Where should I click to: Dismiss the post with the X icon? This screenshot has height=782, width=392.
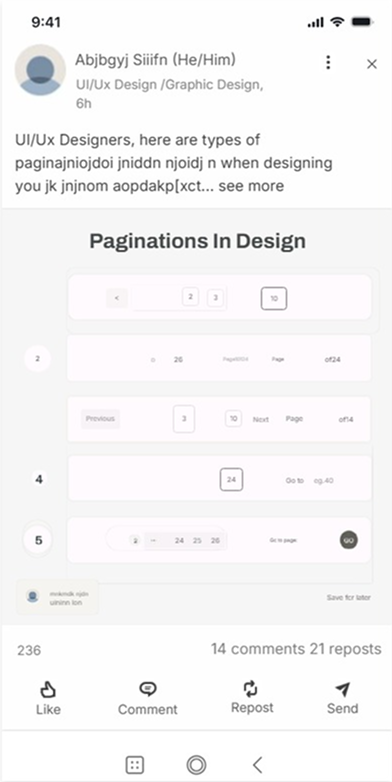tap(372, 64)
